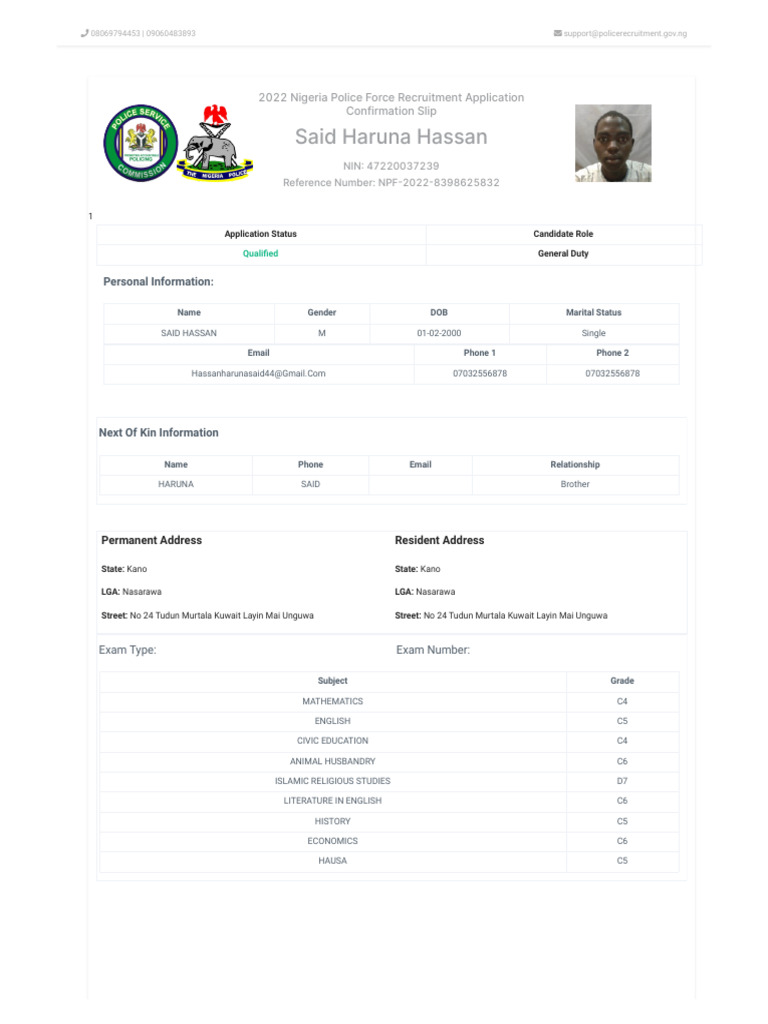Open the support@policerecruitment.gov.ng email link
The width and height of the screenshot is (768, 1024).
[625, 33]
